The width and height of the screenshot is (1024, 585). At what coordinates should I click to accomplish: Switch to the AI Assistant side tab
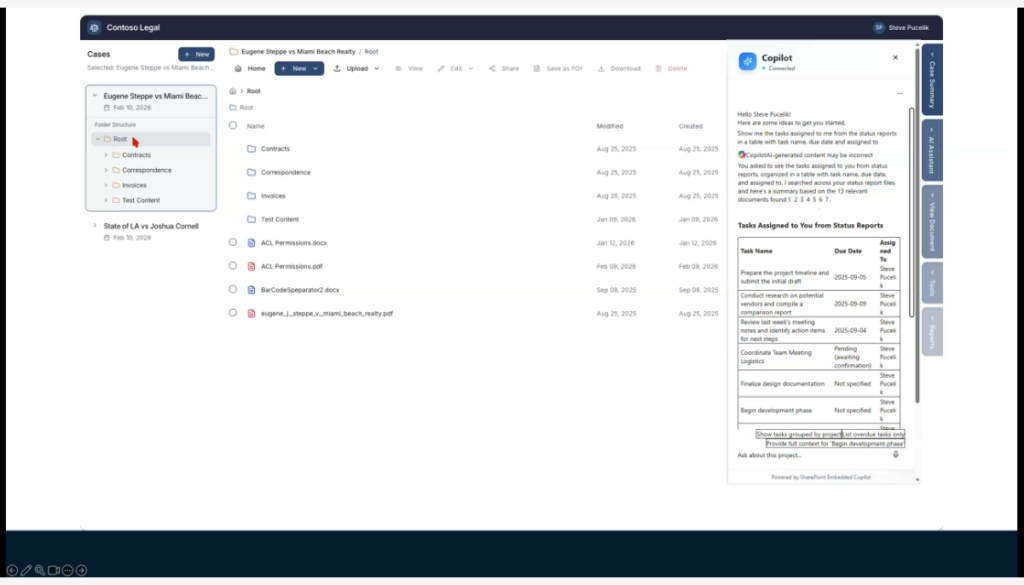click(932, 150)
